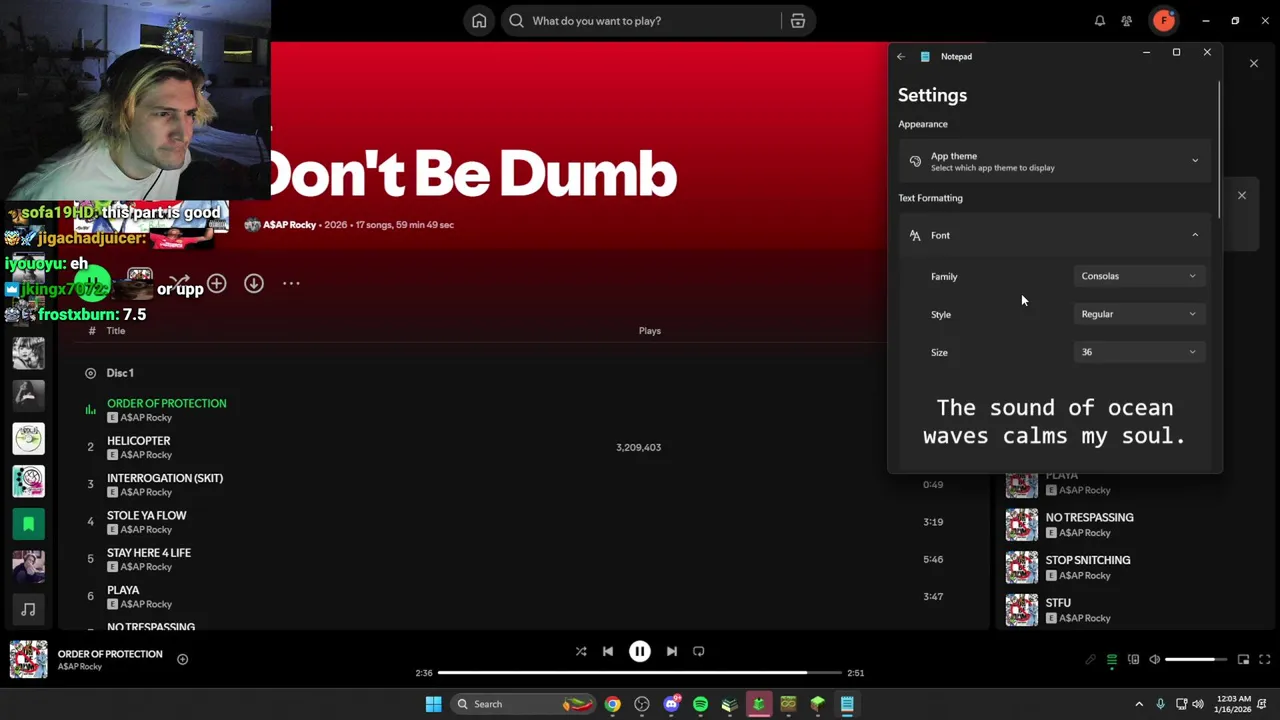This screenshot has width=1280, height=720.
Task: Open A$AP Rocky artist link under album title
Action: (x=289, y=225)
